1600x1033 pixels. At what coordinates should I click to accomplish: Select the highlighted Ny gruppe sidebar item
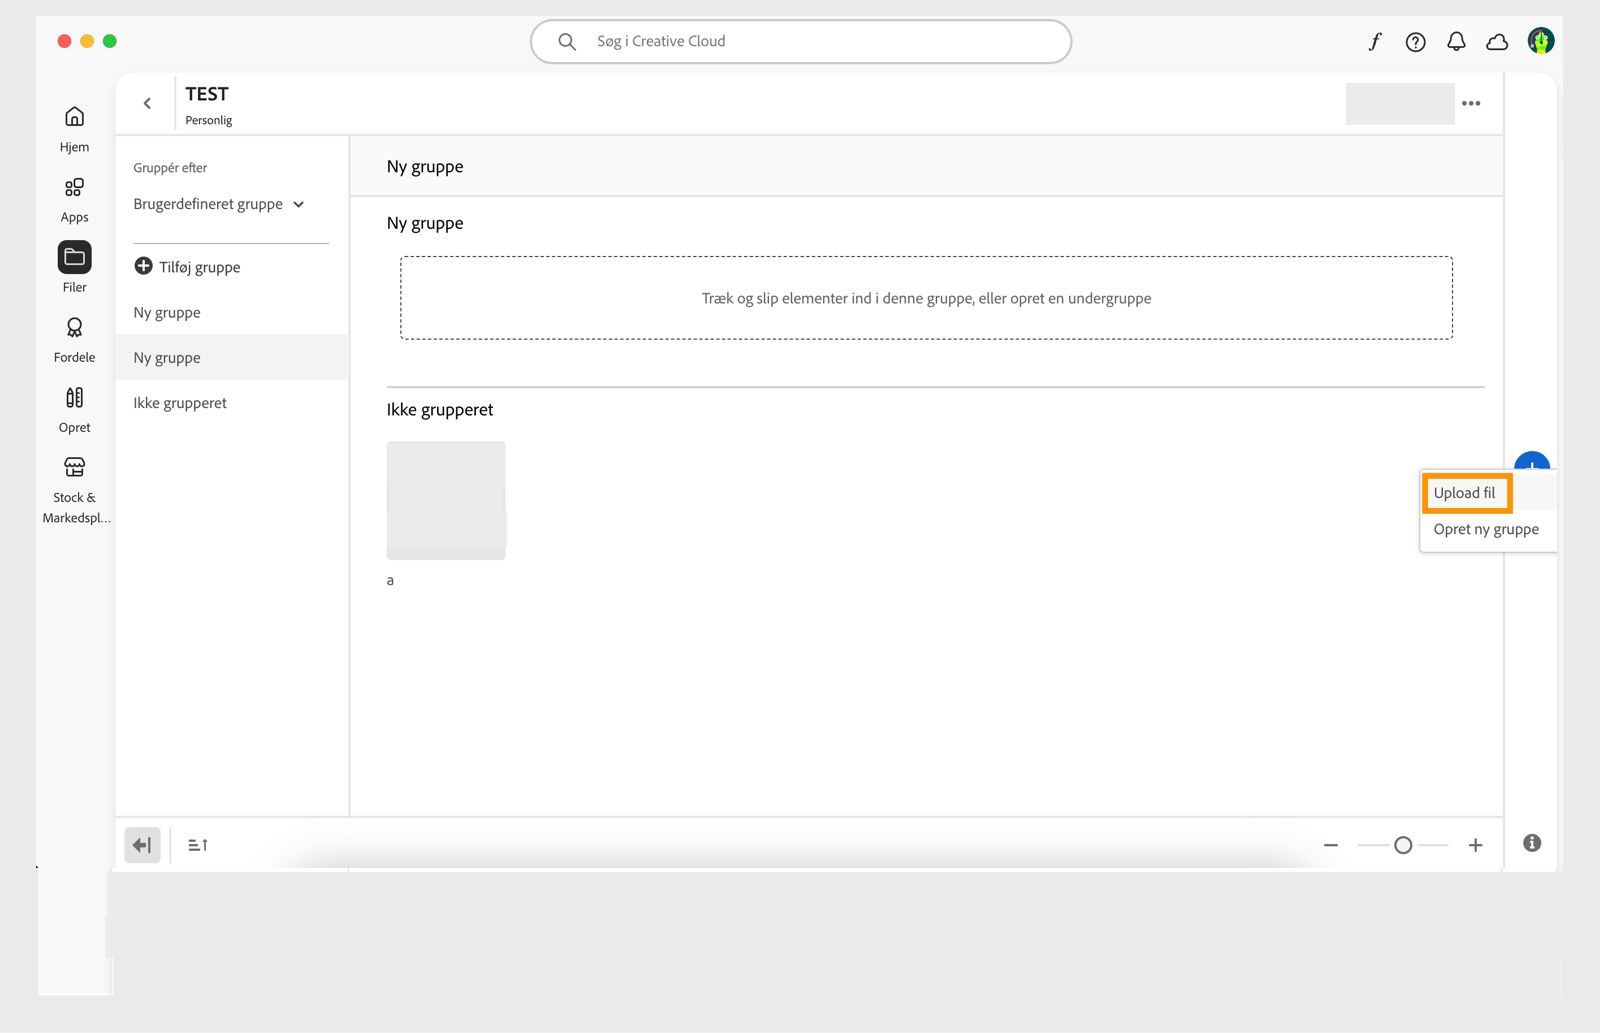click(232, 357)
